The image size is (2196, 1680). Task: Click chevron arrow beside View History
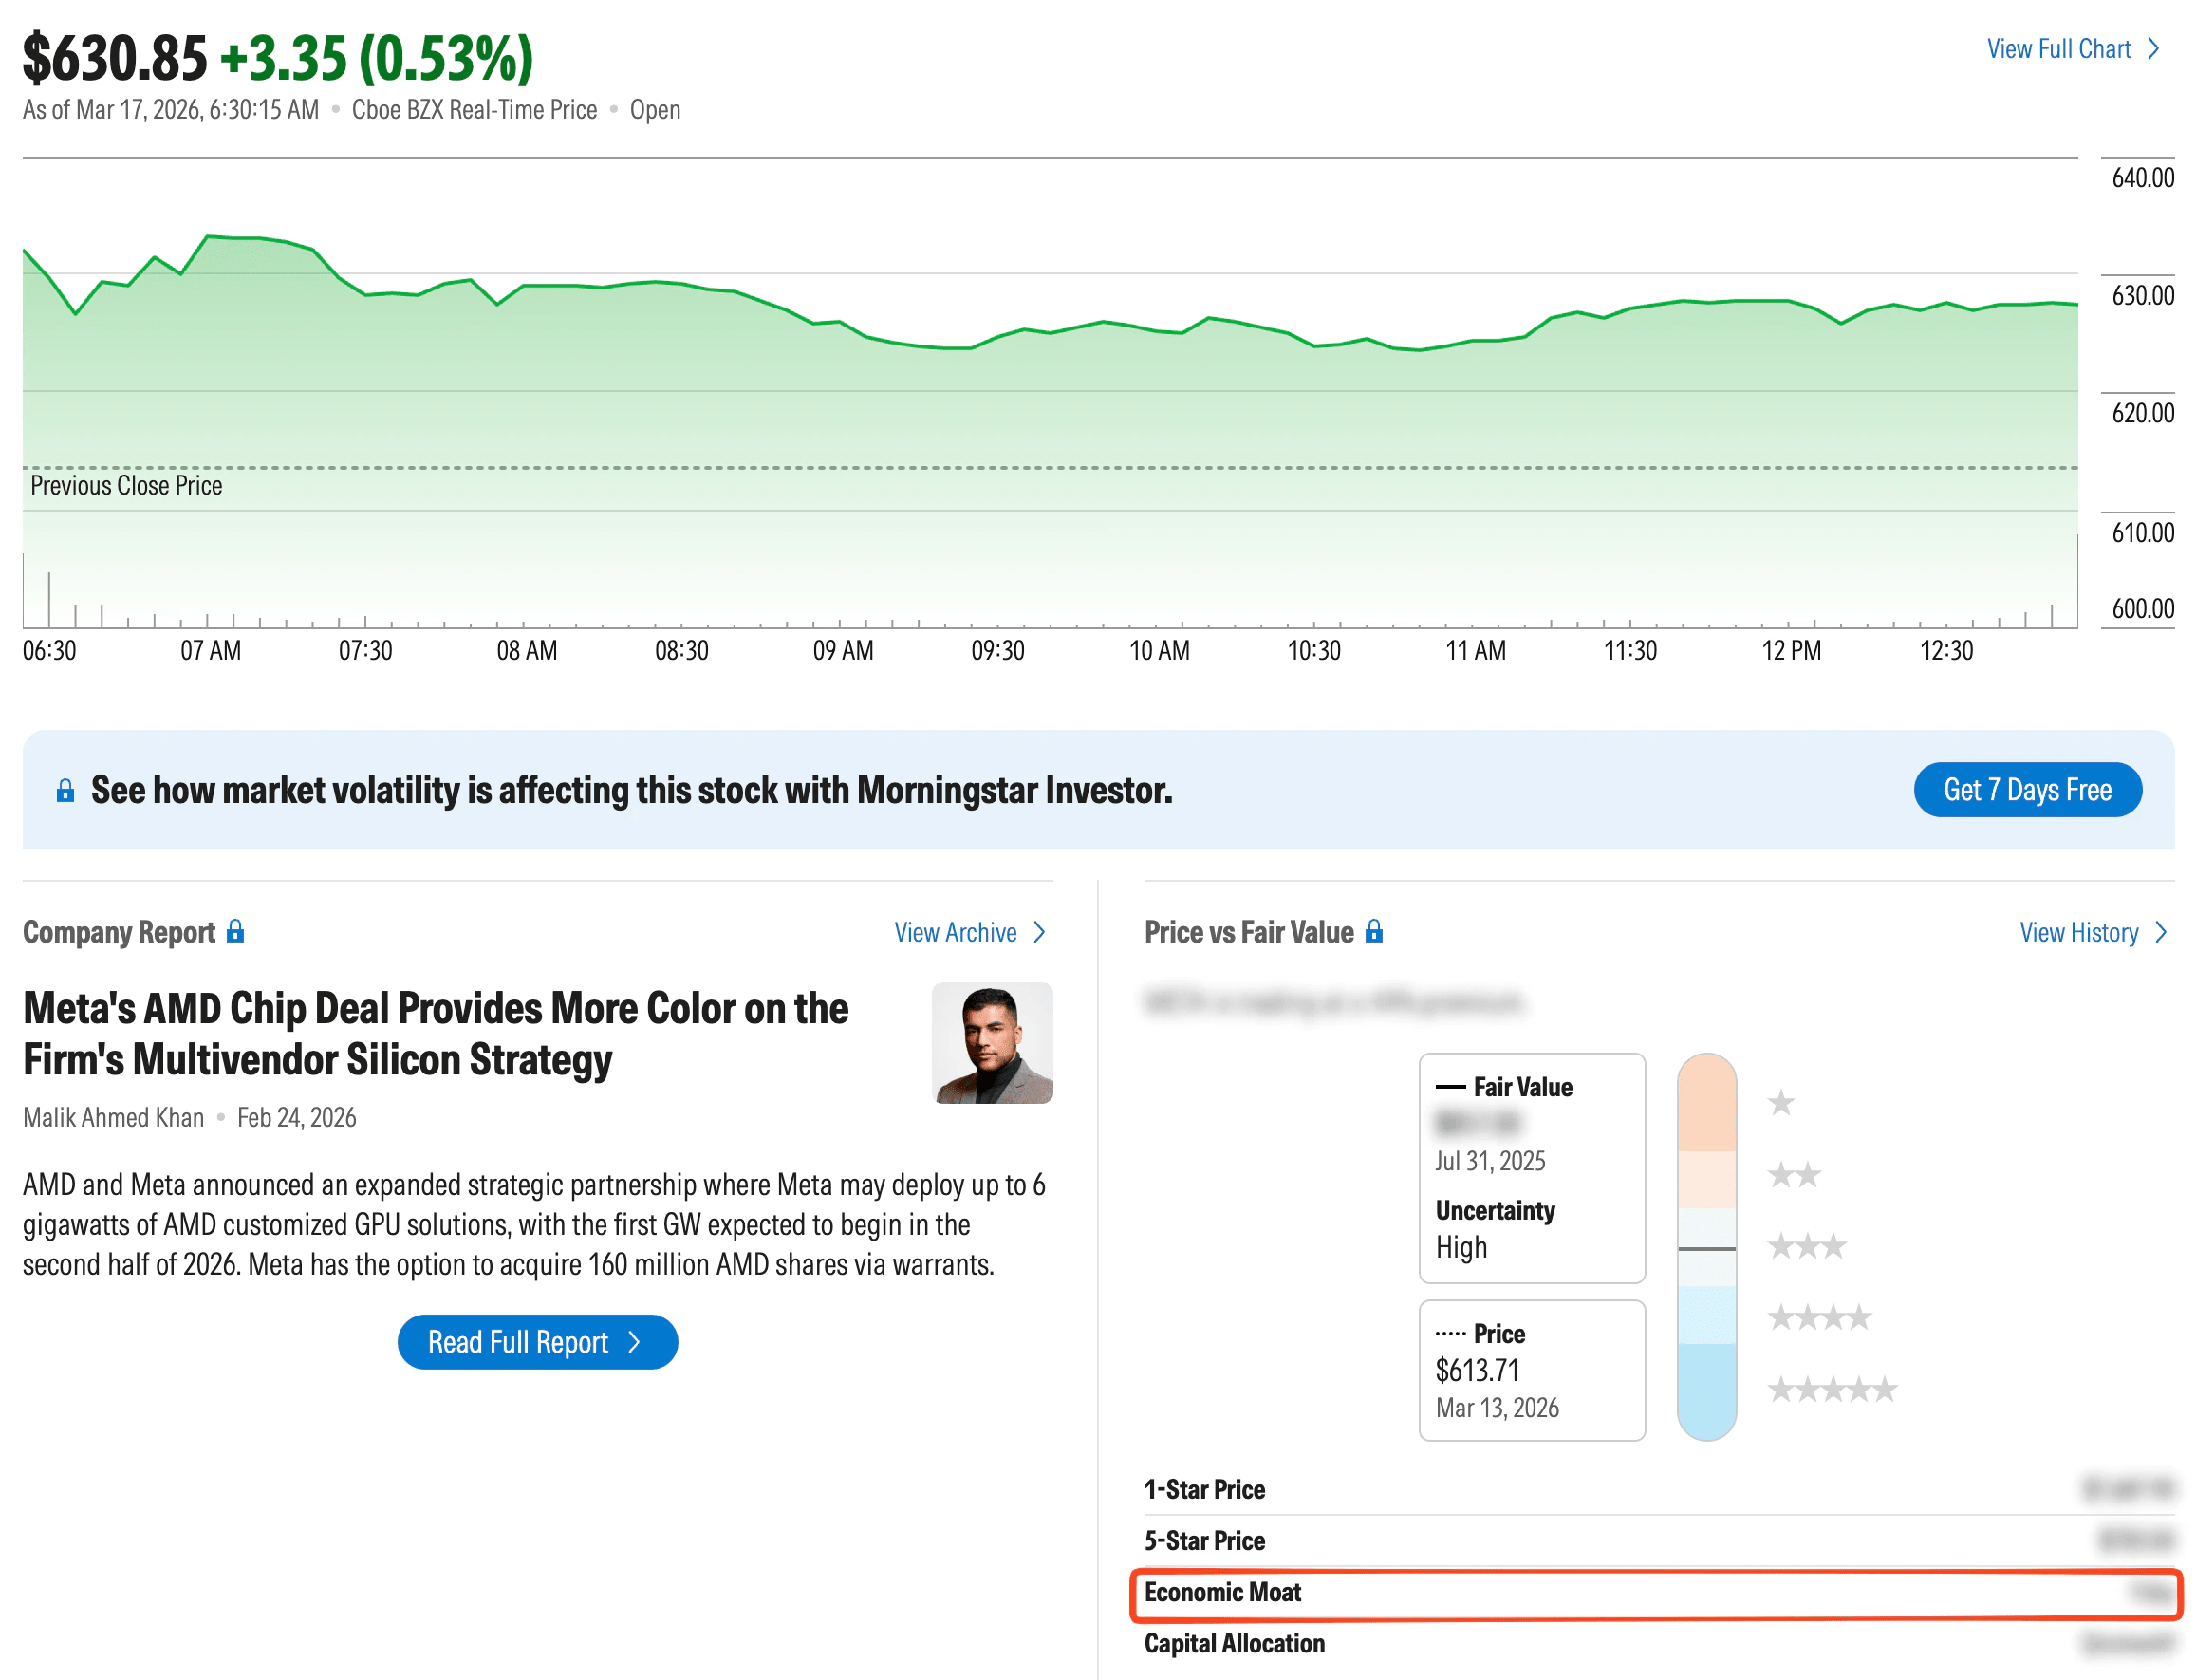pyautogui.click(x=2161, y=933)
